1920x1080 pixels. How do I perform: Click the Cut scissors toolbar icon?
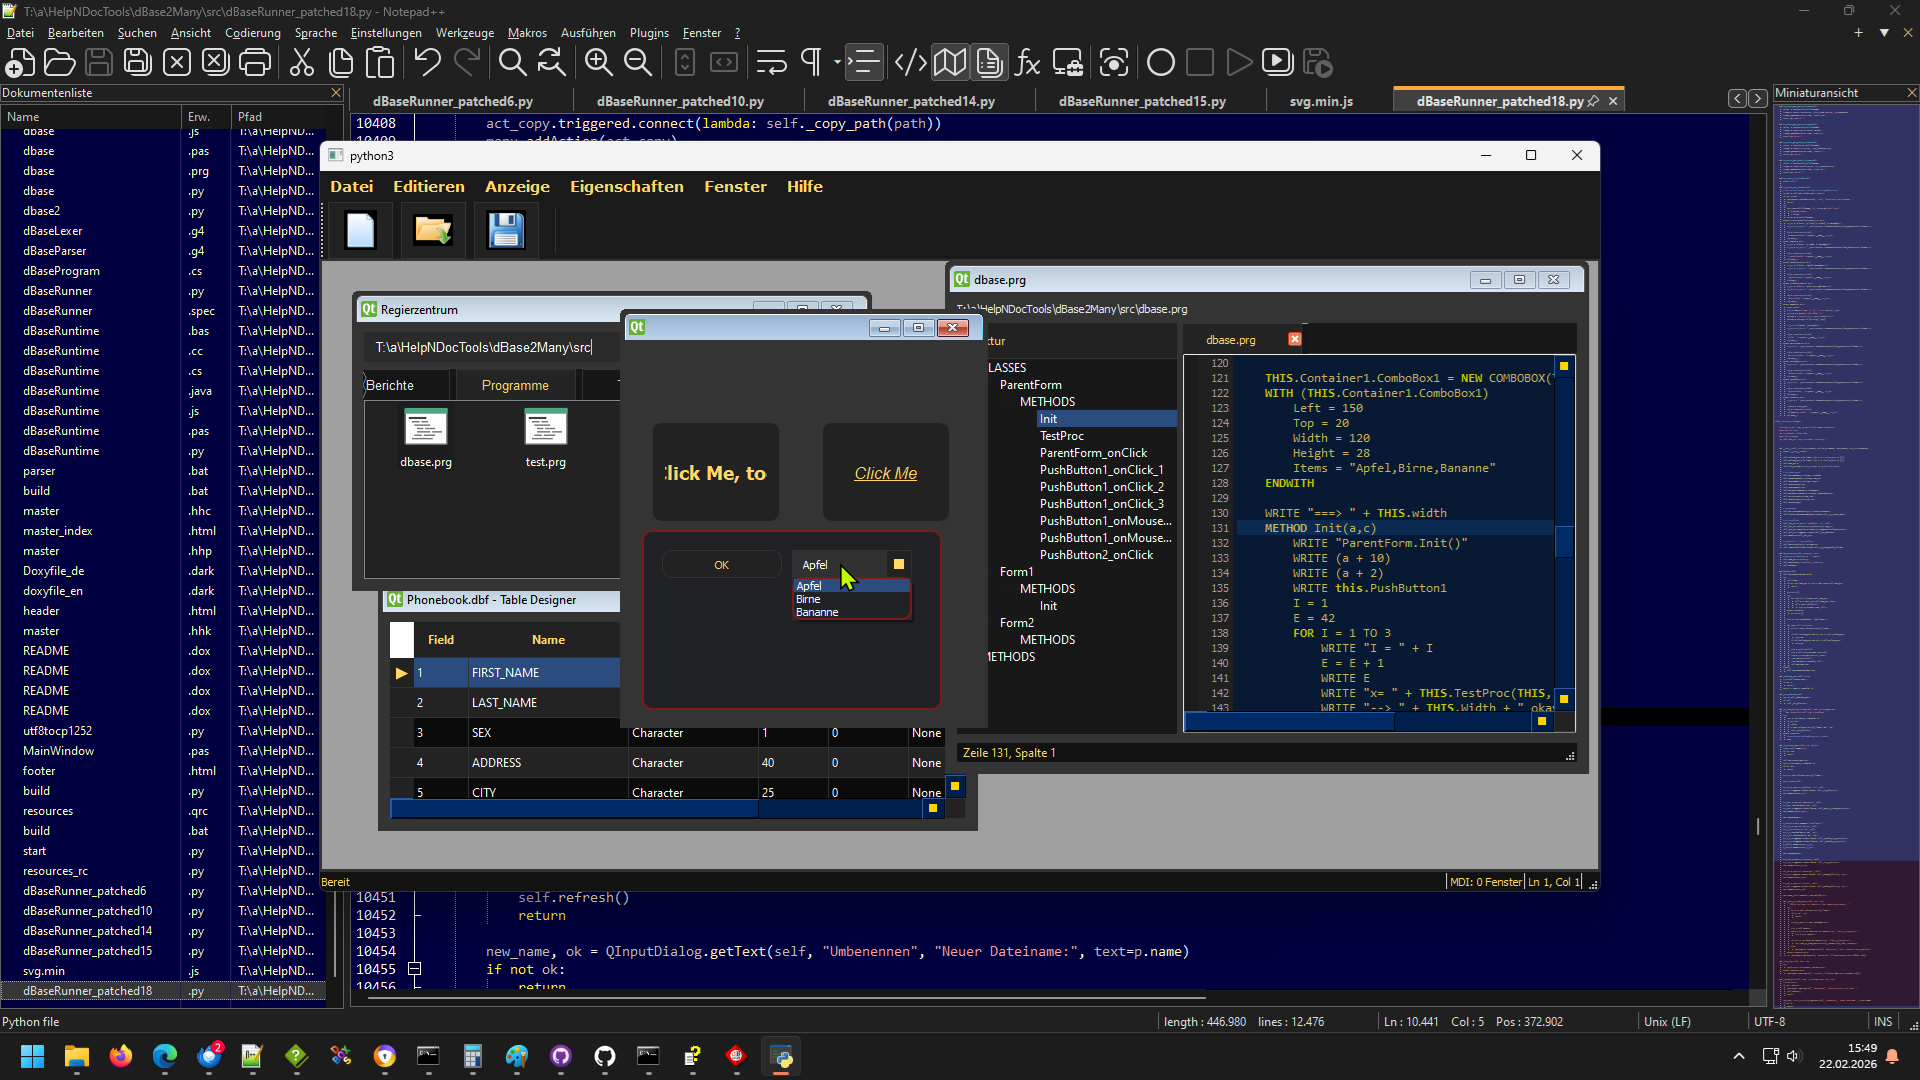pos(301,63)
